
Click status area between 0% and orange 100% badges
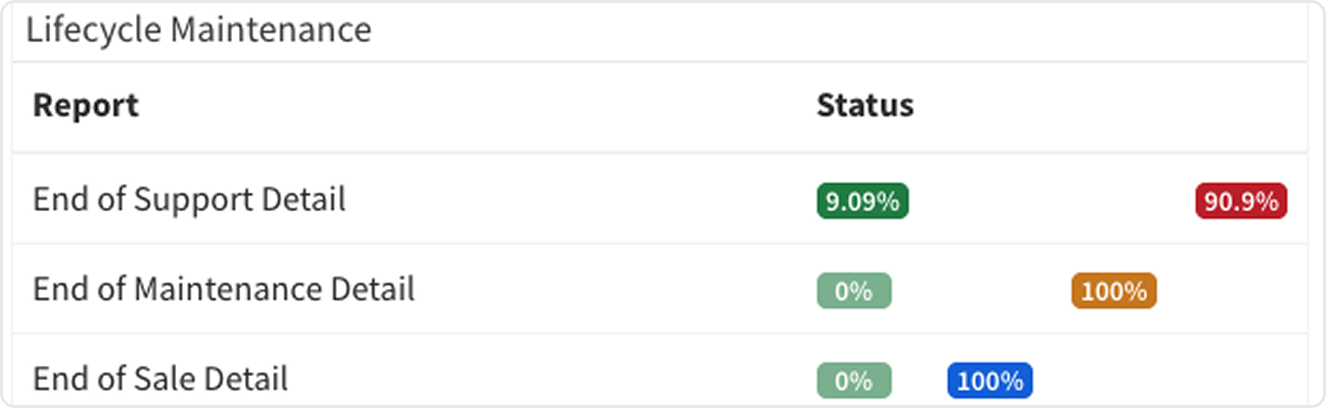(980, 291)
